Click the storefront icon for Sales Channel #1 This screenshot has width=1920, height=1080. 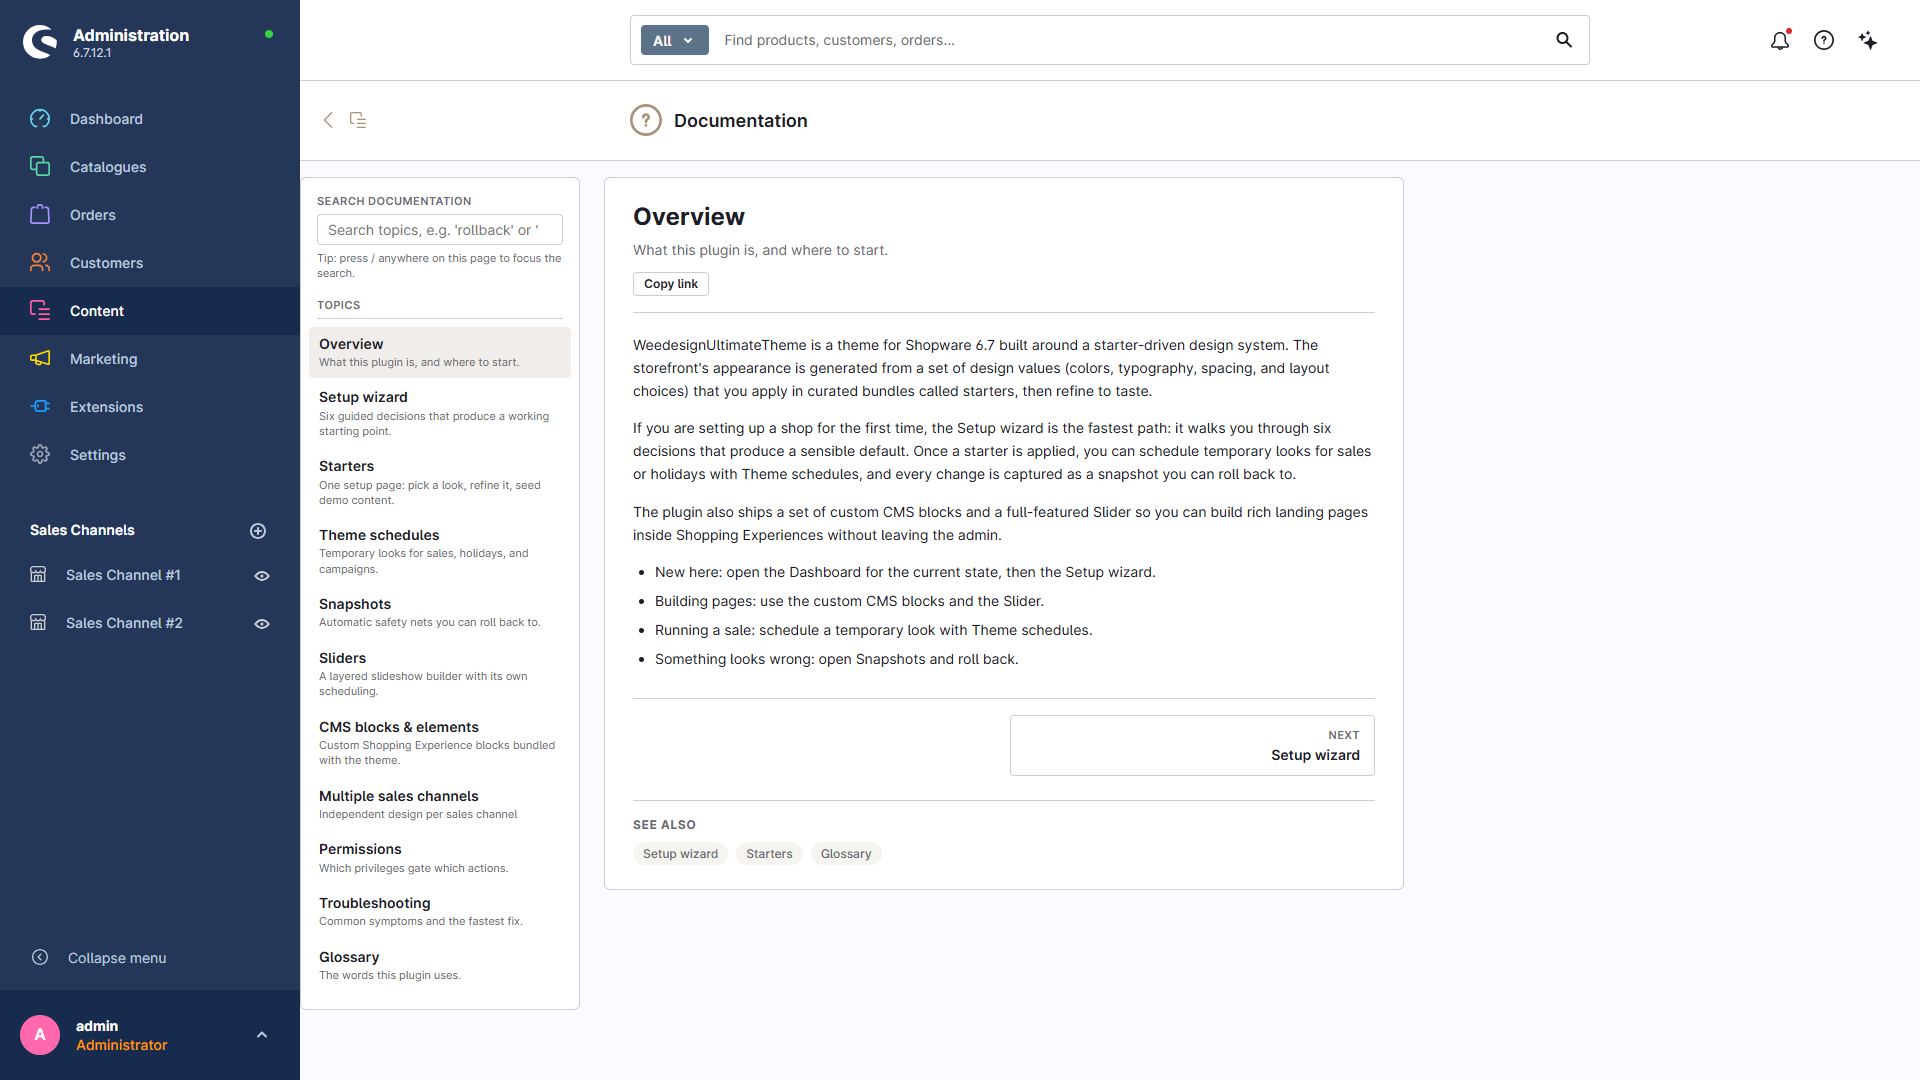click(x=38, y=575)
